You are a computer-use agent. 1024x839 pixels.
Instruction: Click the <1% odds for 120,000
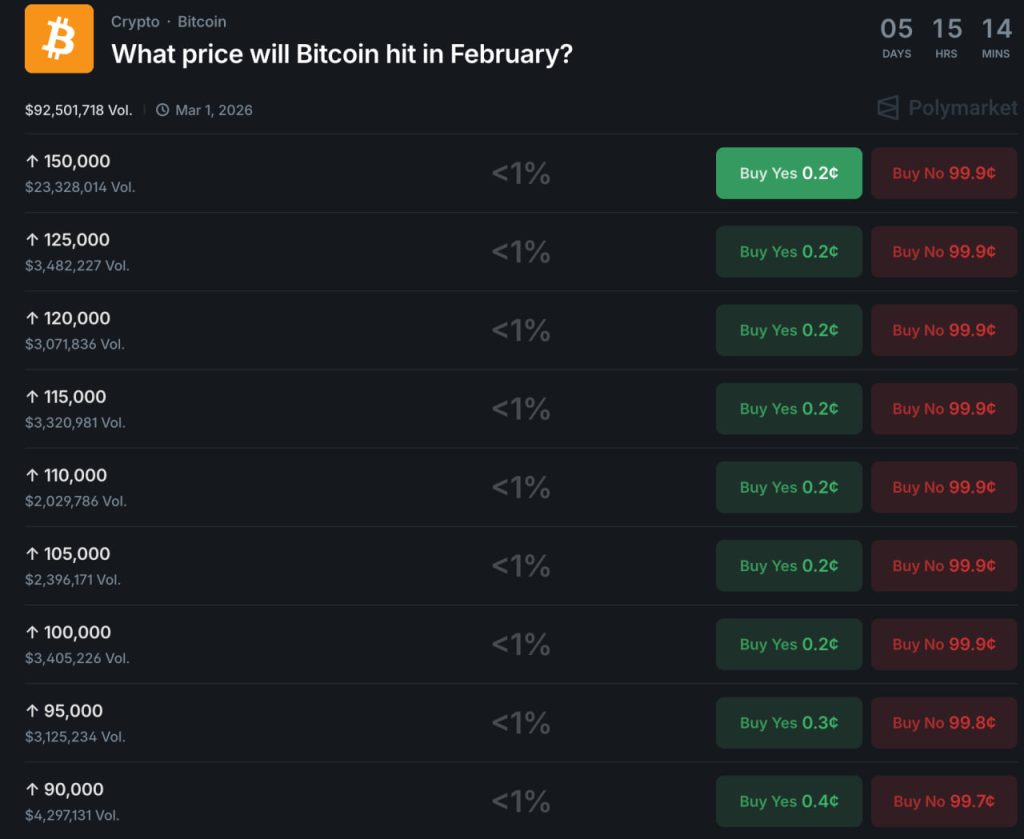520,330
